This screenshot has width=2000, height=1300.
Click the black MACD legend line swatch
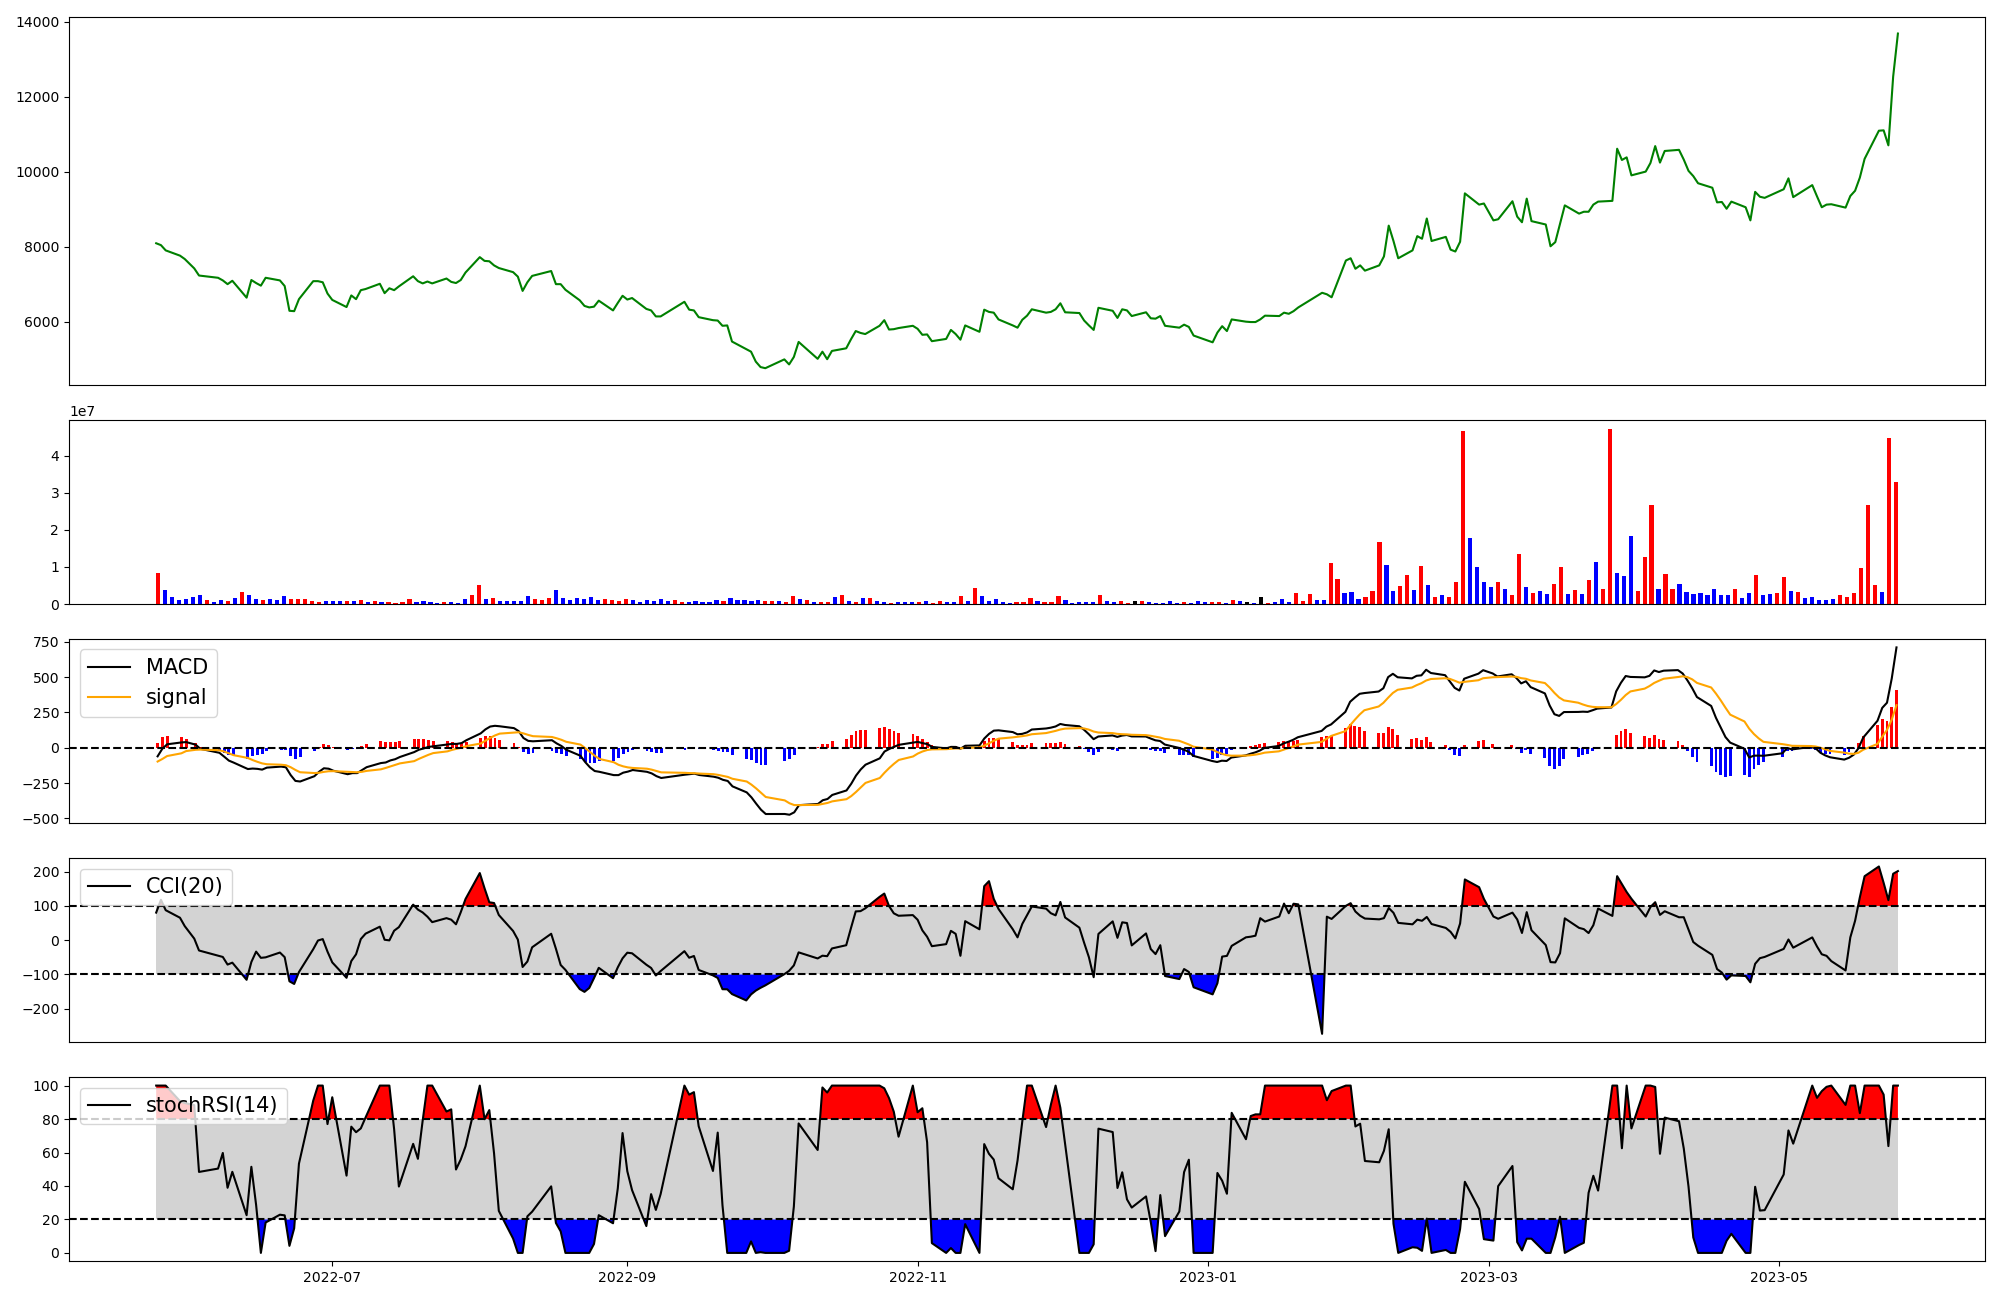[109, 667]
